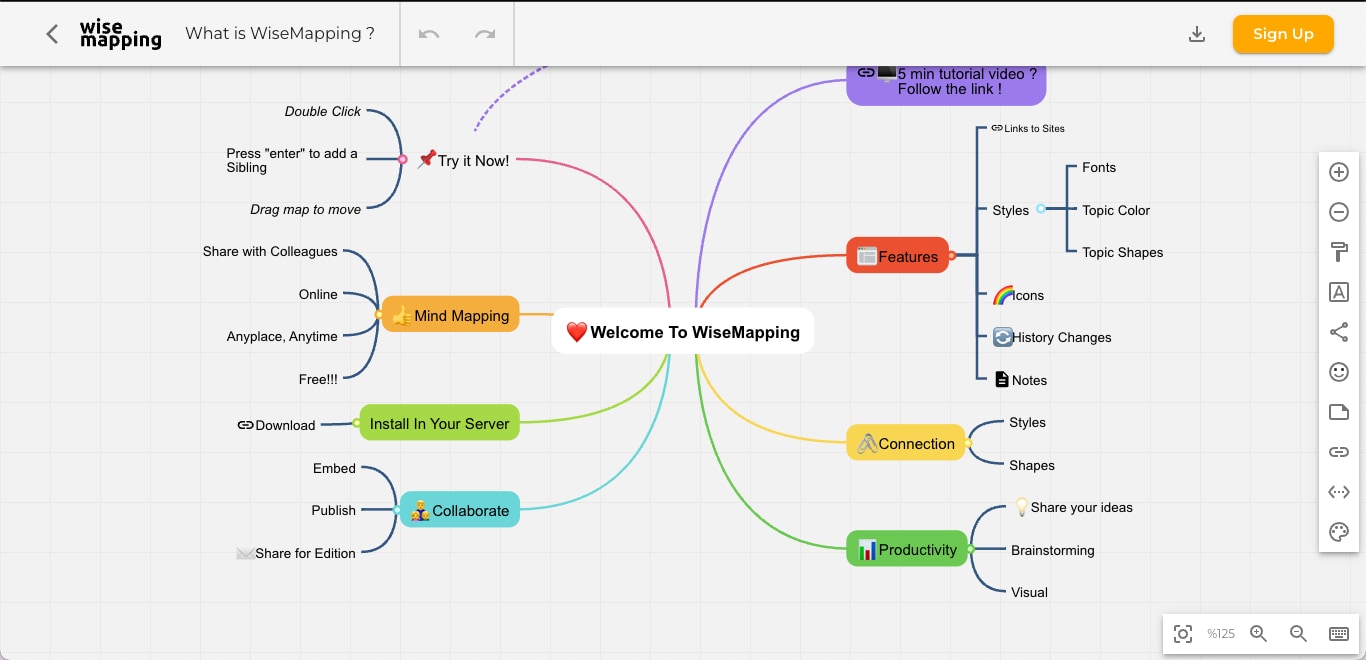Select the Publish subtopic
This screenshot has height=660, width=1366.
[334, 510]
